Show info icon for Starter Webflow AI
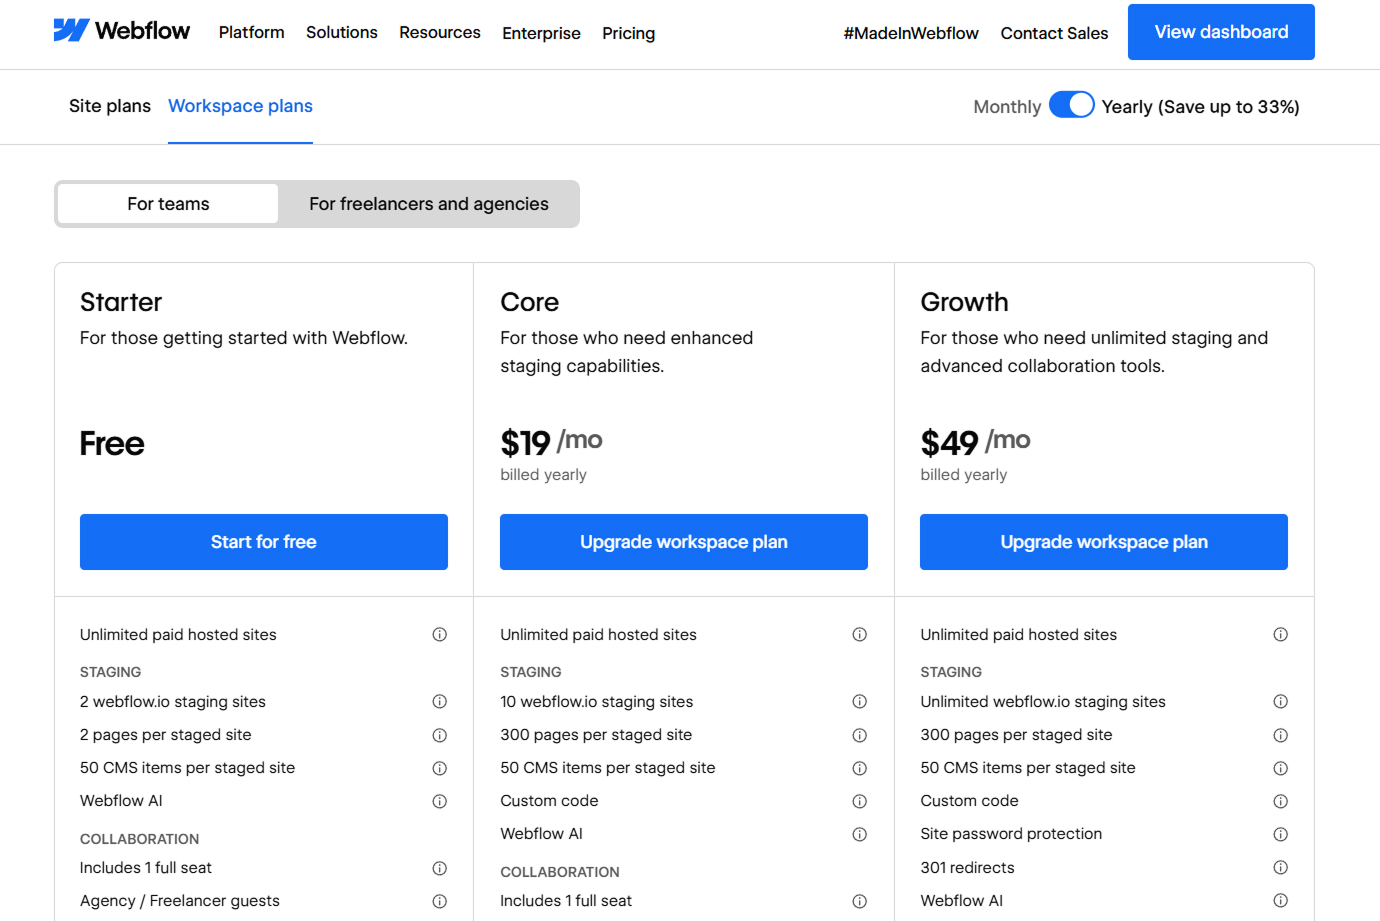This screenshot has height=921, width=1380. (x=439, y=801)
